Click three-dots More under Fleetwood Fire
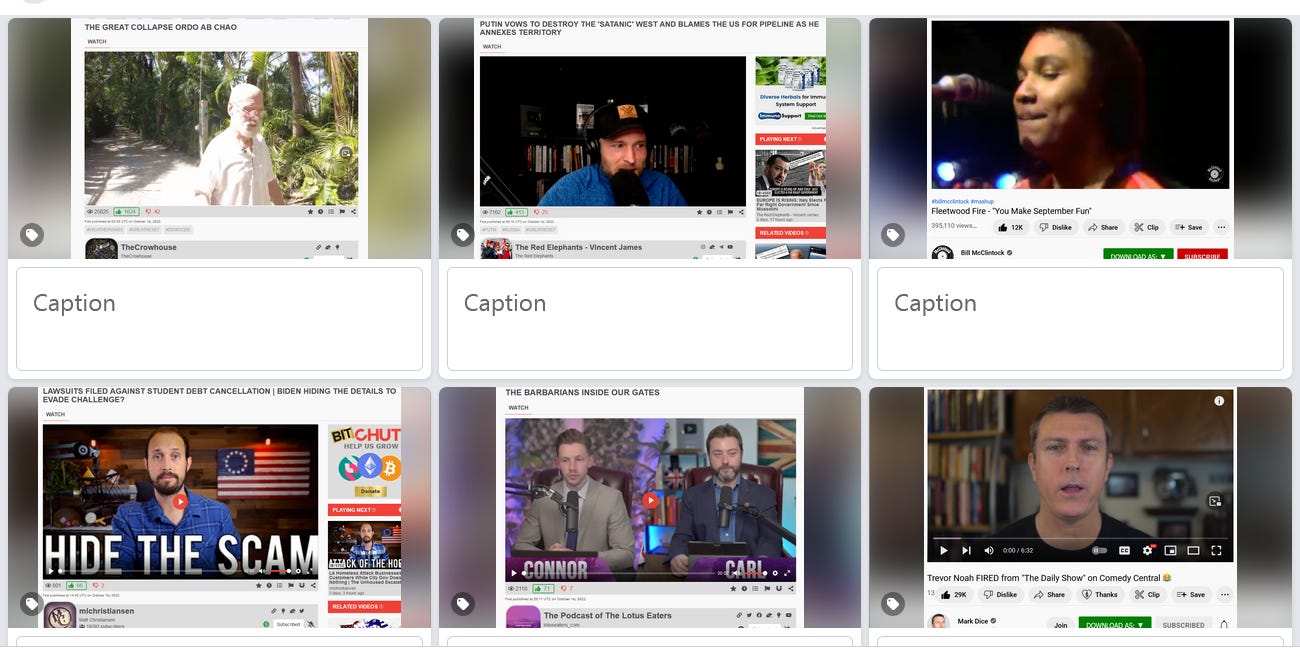 point(1221,227)
